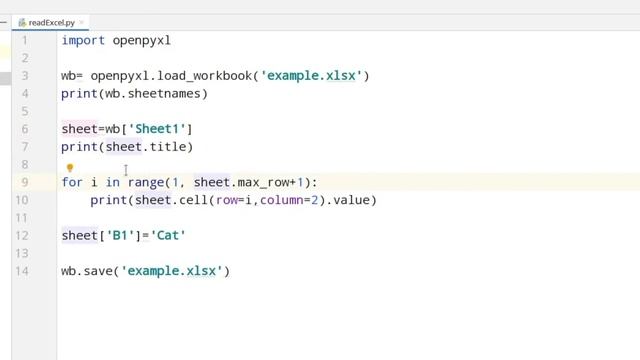The height and width of the screenshot is (360, 640).
Task: Click line number 9 in the gutter
Action: (x=24, y=182)
